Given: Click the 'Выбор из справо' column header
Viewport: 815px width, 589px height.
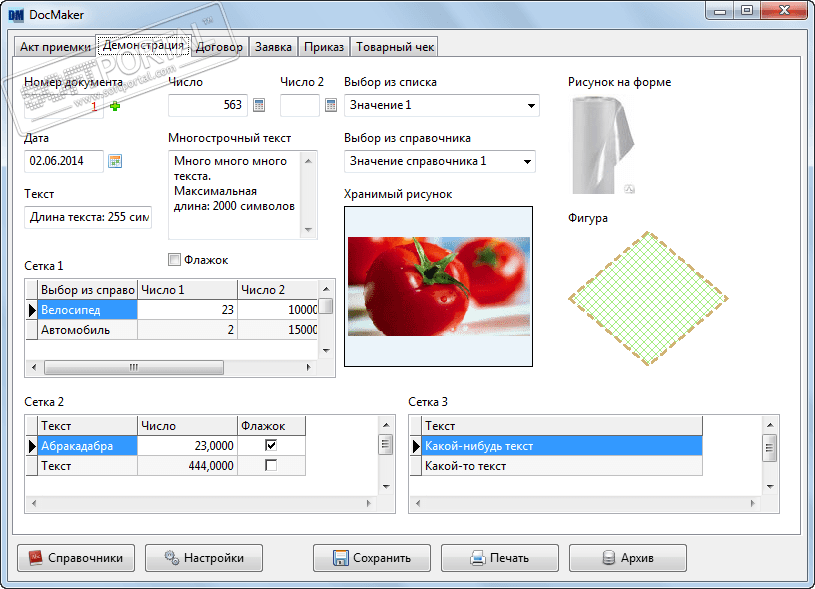Looking at the screenshot, I should pyautogui.click(x=87, y=290).
